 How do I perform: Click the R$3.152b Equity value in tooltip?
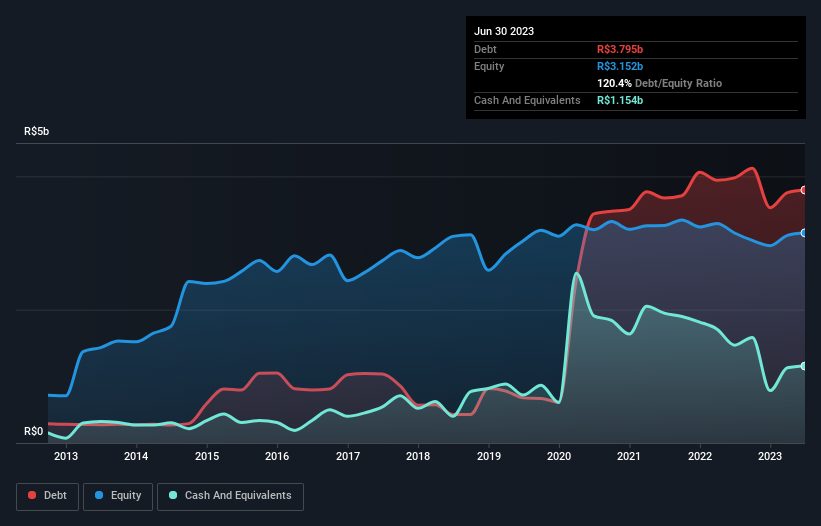(620, 66)
